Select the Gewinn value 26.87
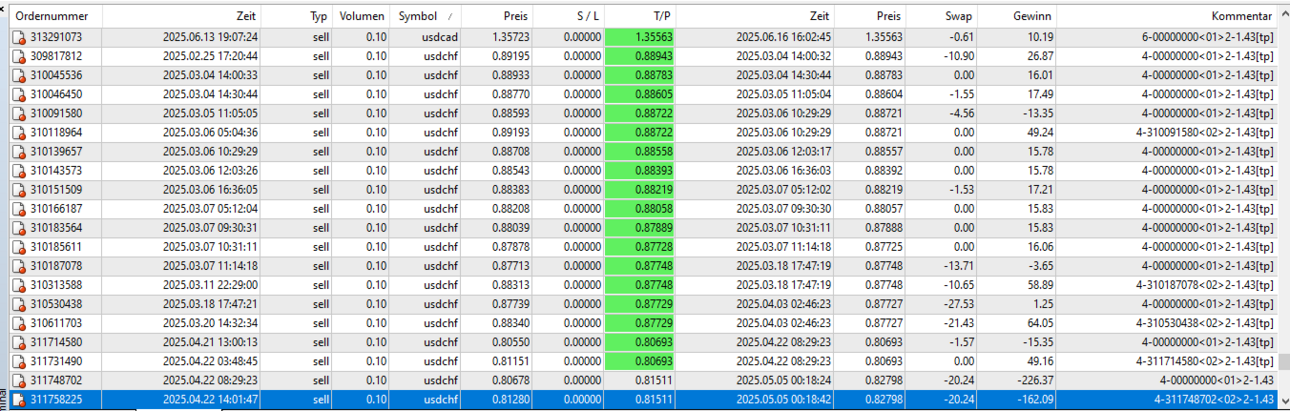1290x411 pixels. pos(1039,56)
